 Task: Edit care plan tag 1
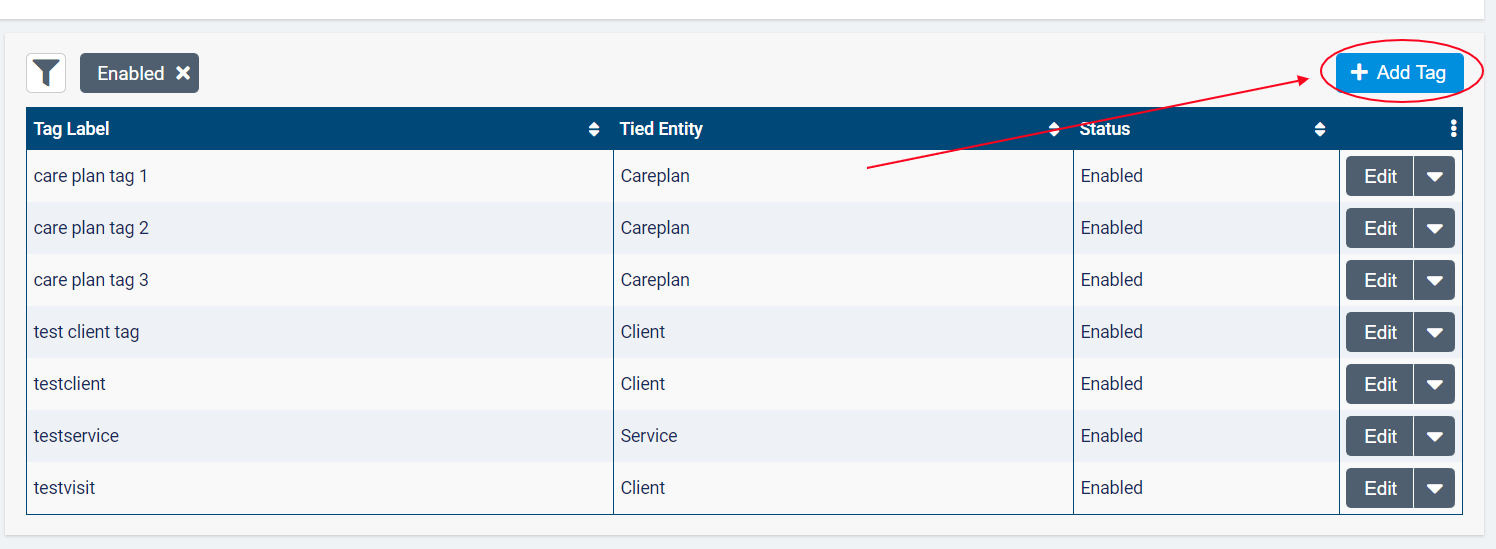(x=1380, y=176)
